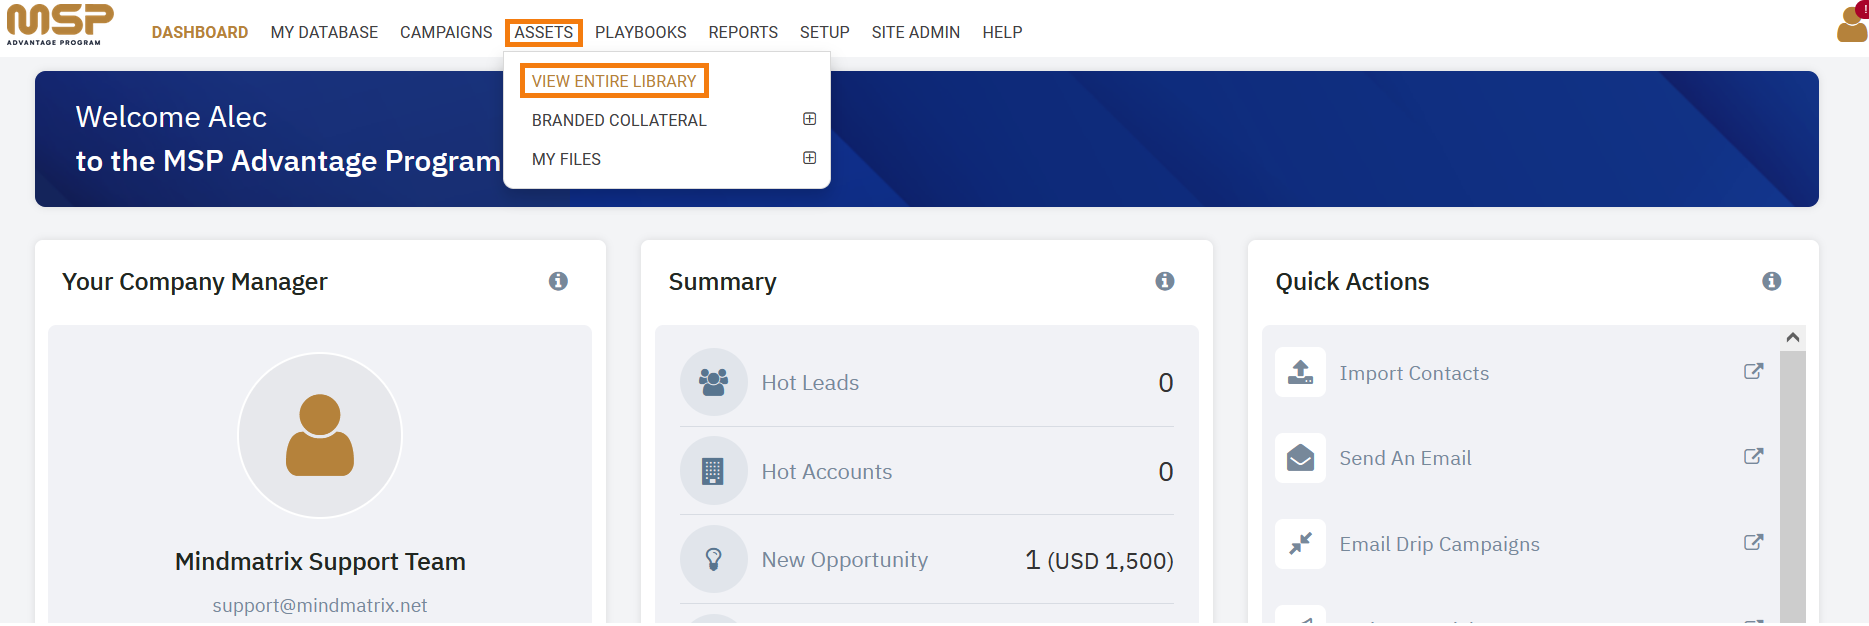
Task: Click the Send An Email quick action
Action: pos(1405,458)
